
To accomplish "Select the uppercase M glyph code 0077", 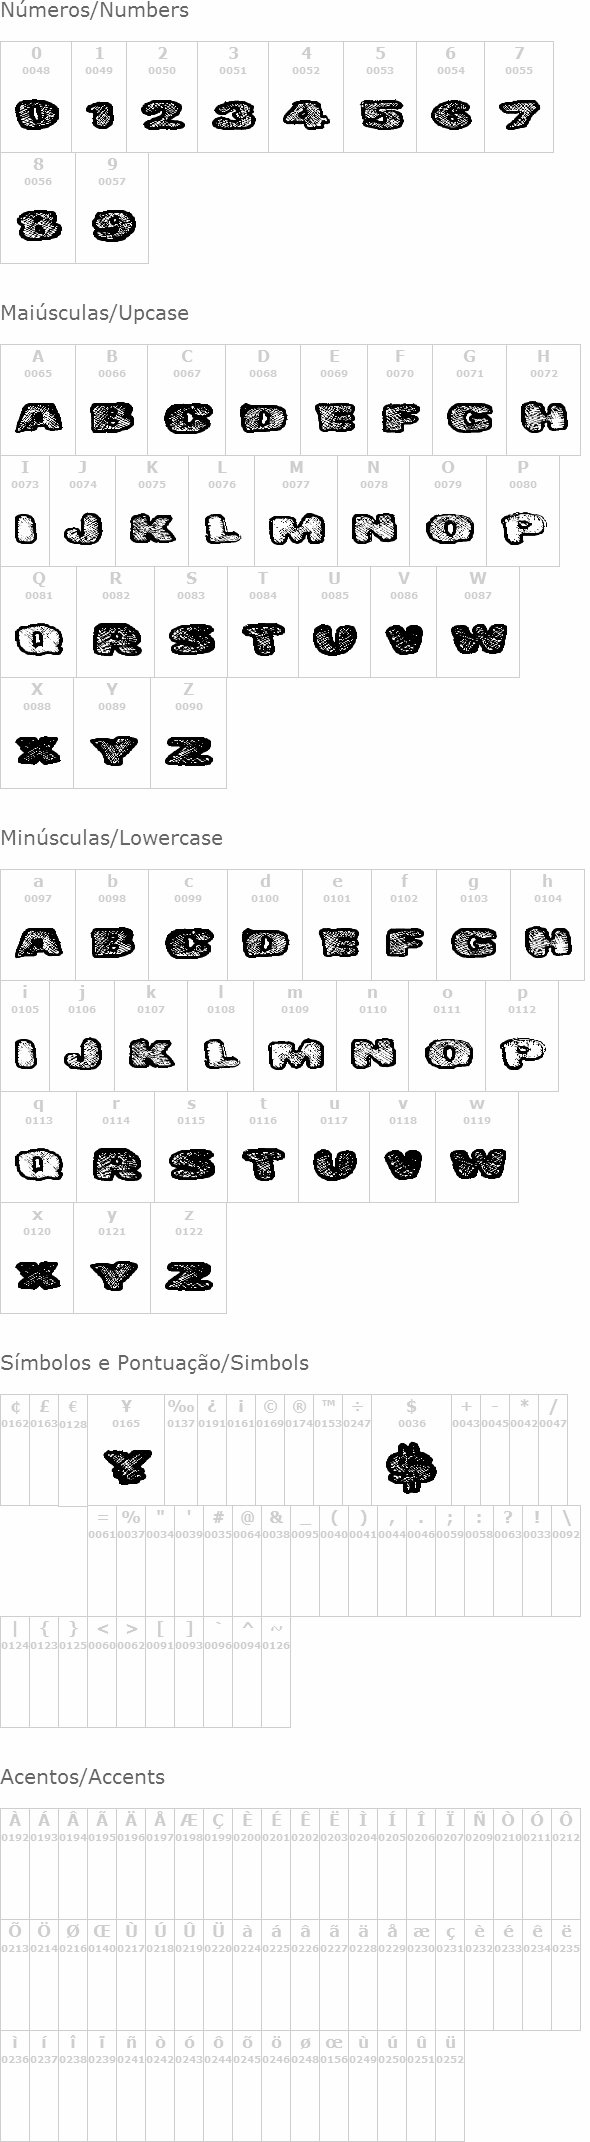I will pyautogui.click(x=296, y=484).
